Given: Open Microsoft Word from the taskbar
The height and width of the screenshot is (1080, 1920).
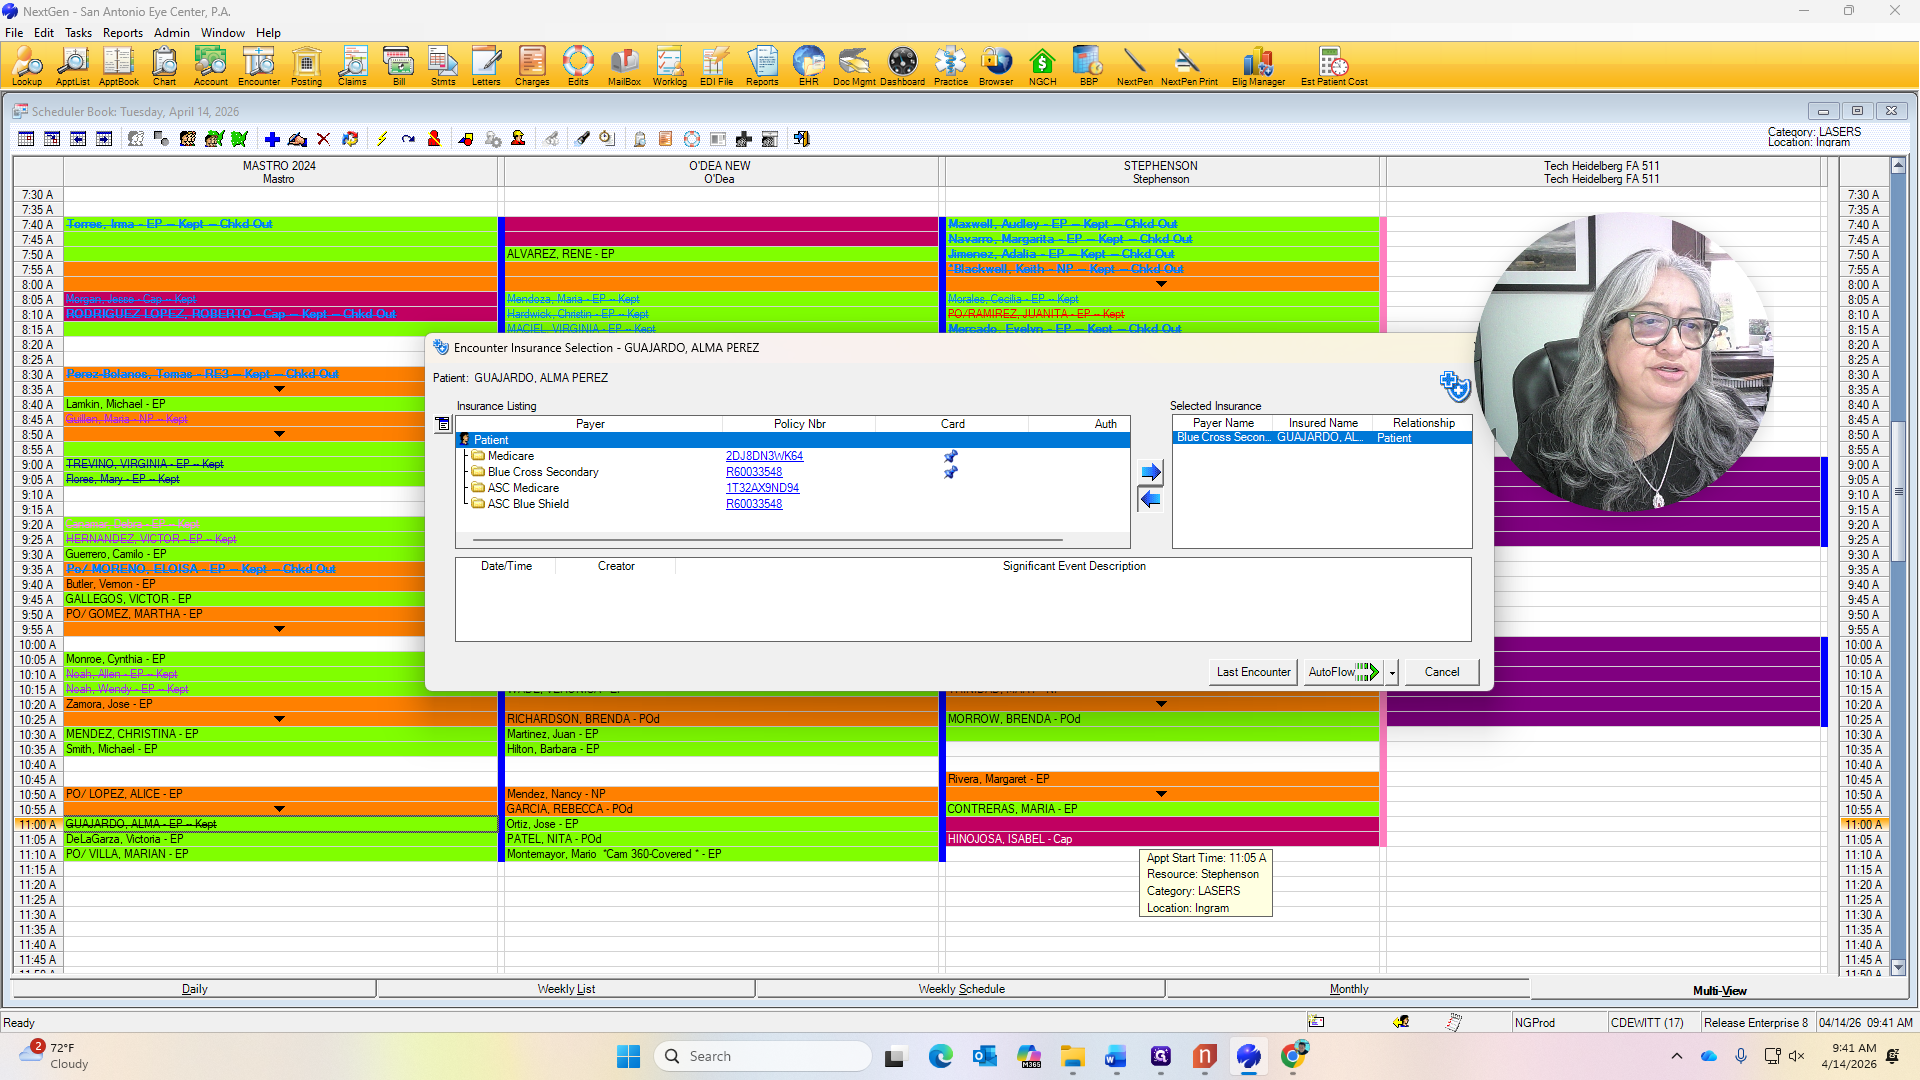Looking at the screenshot, I should coord(1116,1056).
